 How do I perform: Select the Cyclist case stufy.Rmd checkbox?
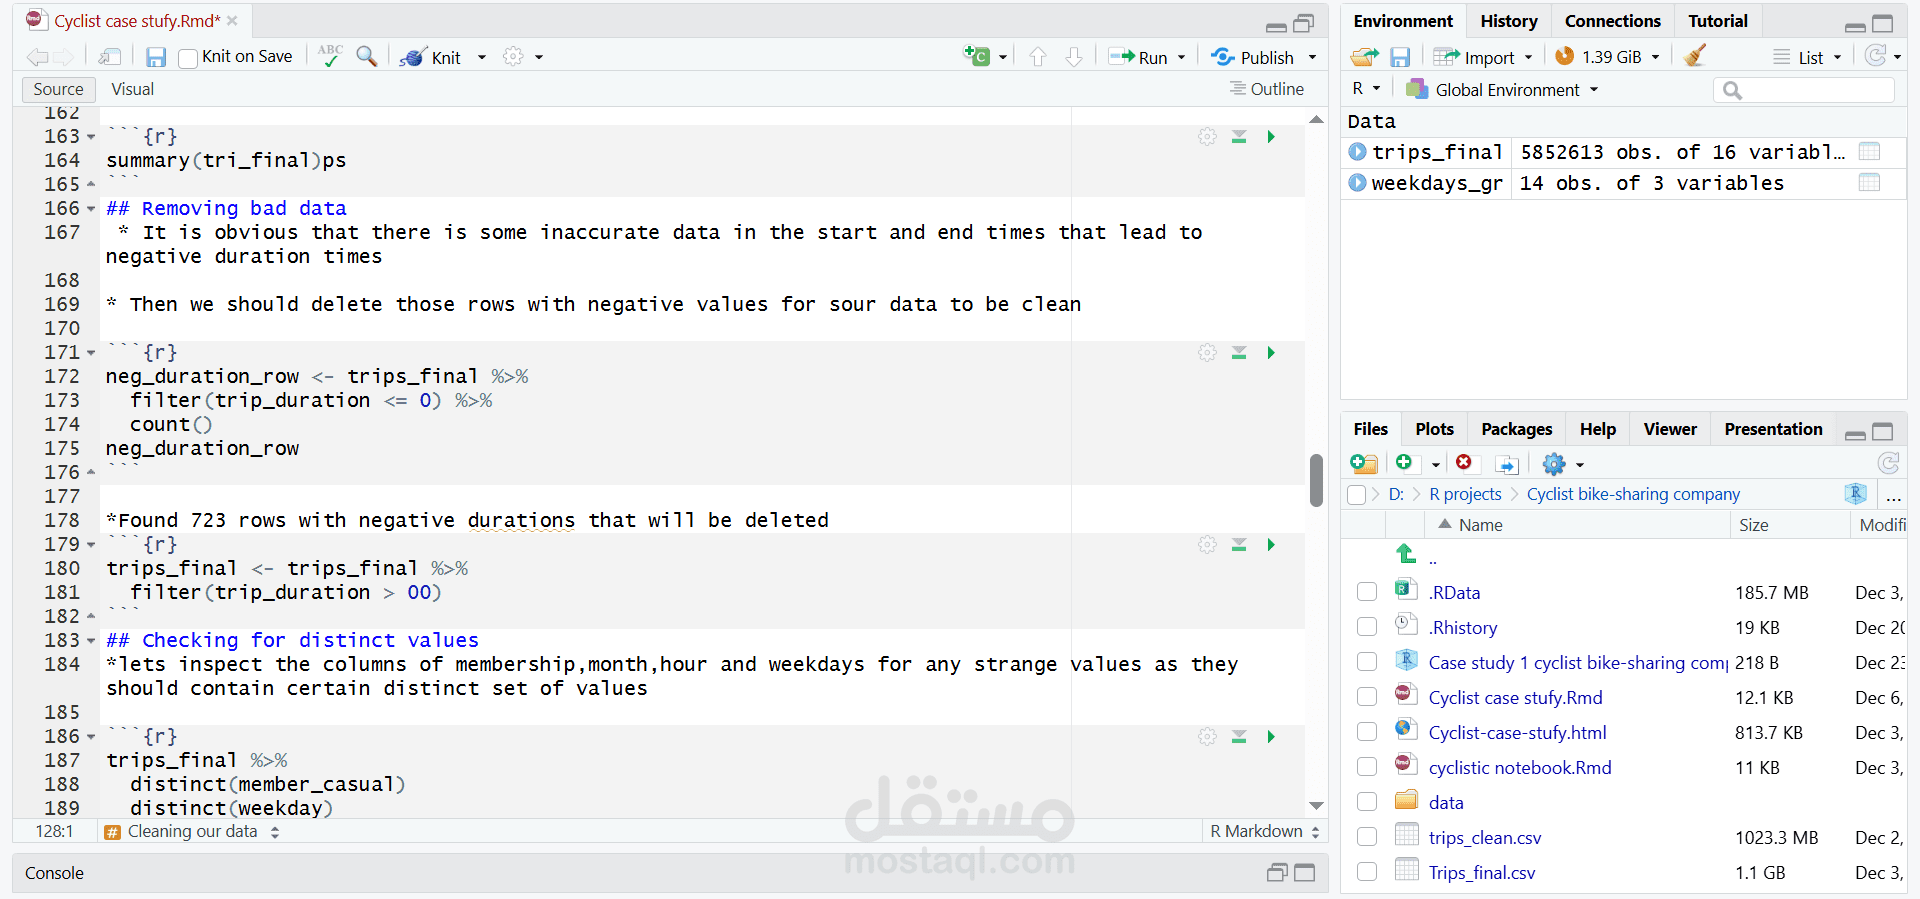tap(1367, 697)
